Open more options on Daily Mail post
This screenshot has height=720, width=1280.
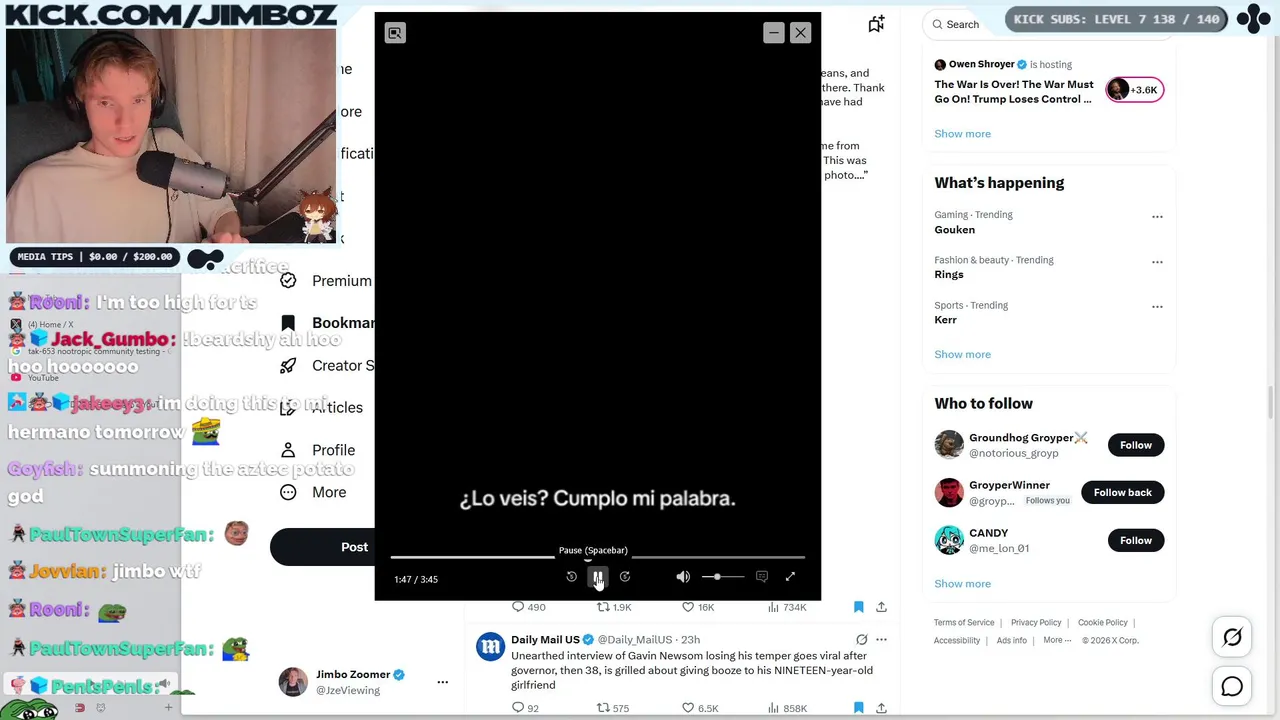point(881,640)
